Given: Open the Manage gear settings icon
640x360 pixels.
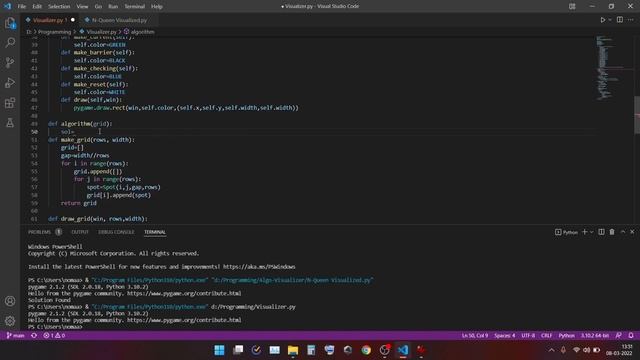Looking at the screenshot, I should (10, 321).
